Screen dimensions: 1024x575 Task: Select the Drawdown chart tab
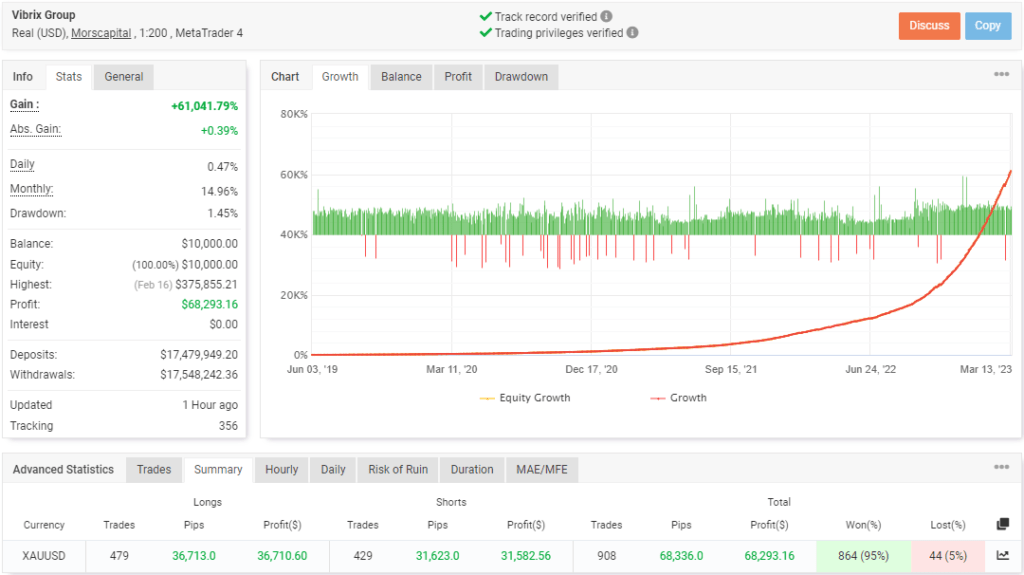pos(521,77)
